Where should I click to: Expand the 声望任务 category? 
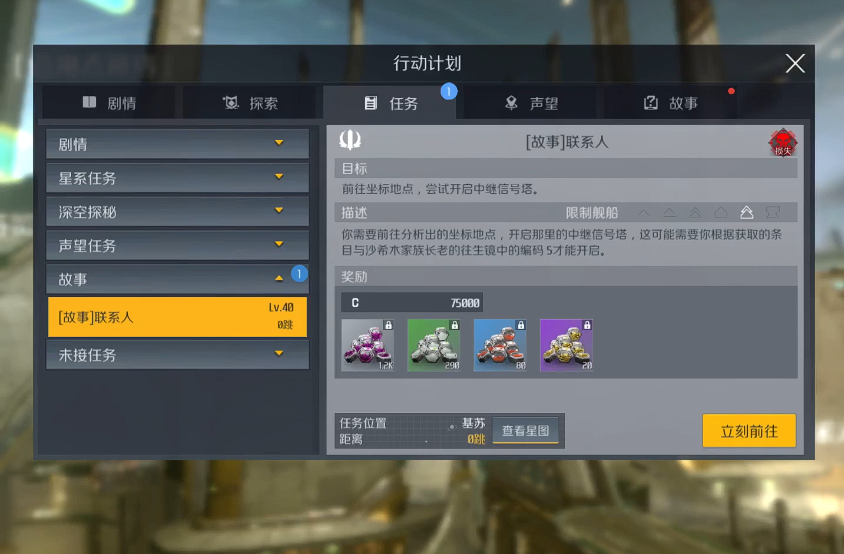[178, 246]
